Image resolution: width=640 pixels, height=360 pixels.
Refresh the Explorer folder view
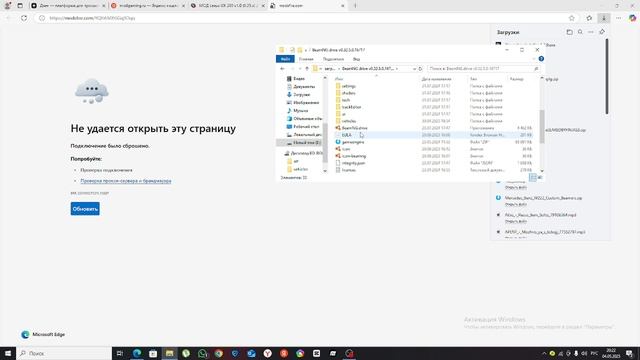tap(420, 69)
